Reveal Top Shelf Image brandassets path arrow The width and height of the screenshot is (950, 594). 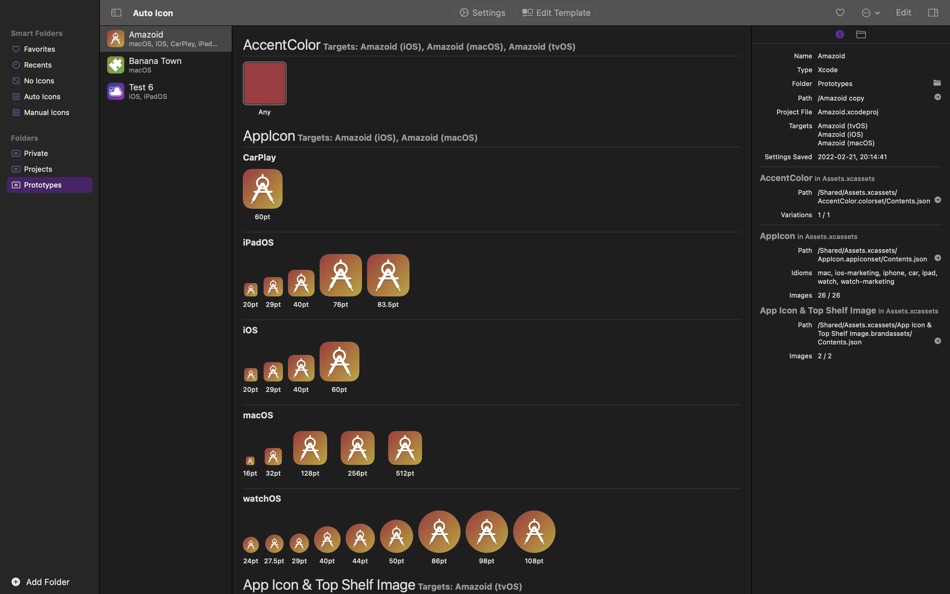pos(937,341)
